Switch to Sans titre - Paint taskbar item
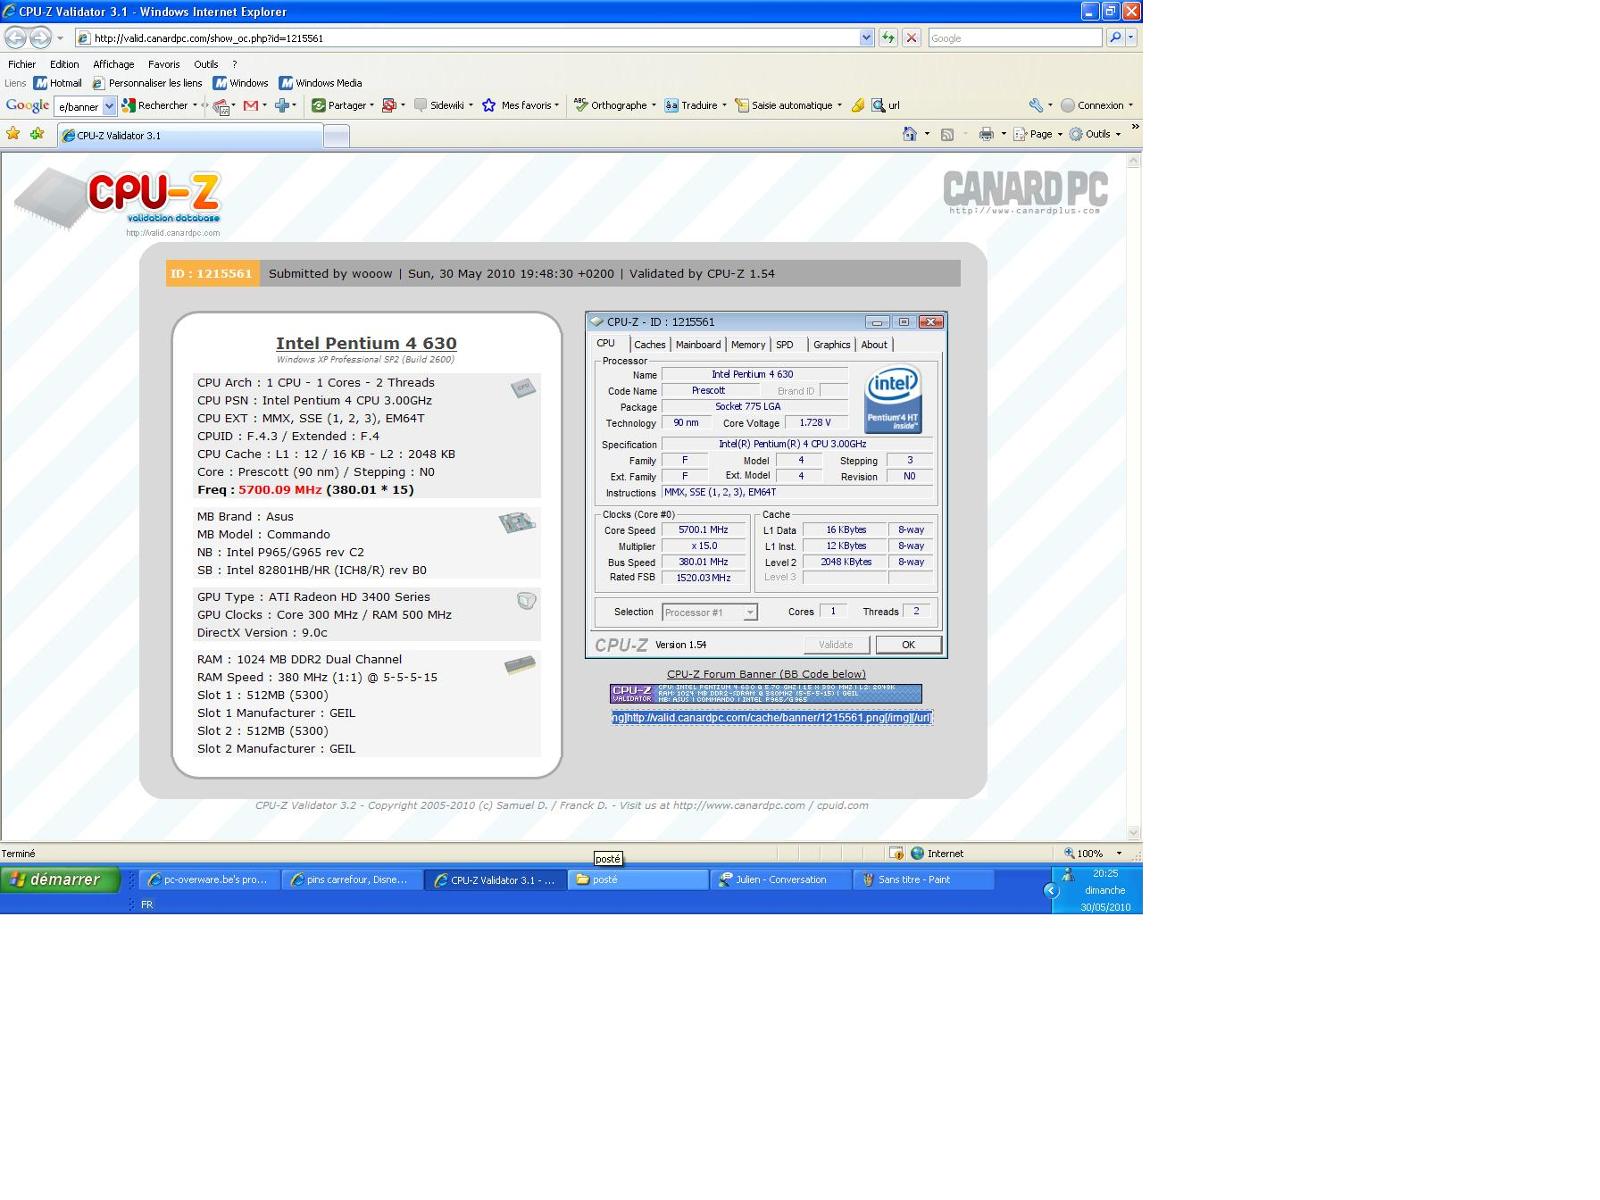The height and width of the screenshot is (1200, 1600). [x=925, y=880]
